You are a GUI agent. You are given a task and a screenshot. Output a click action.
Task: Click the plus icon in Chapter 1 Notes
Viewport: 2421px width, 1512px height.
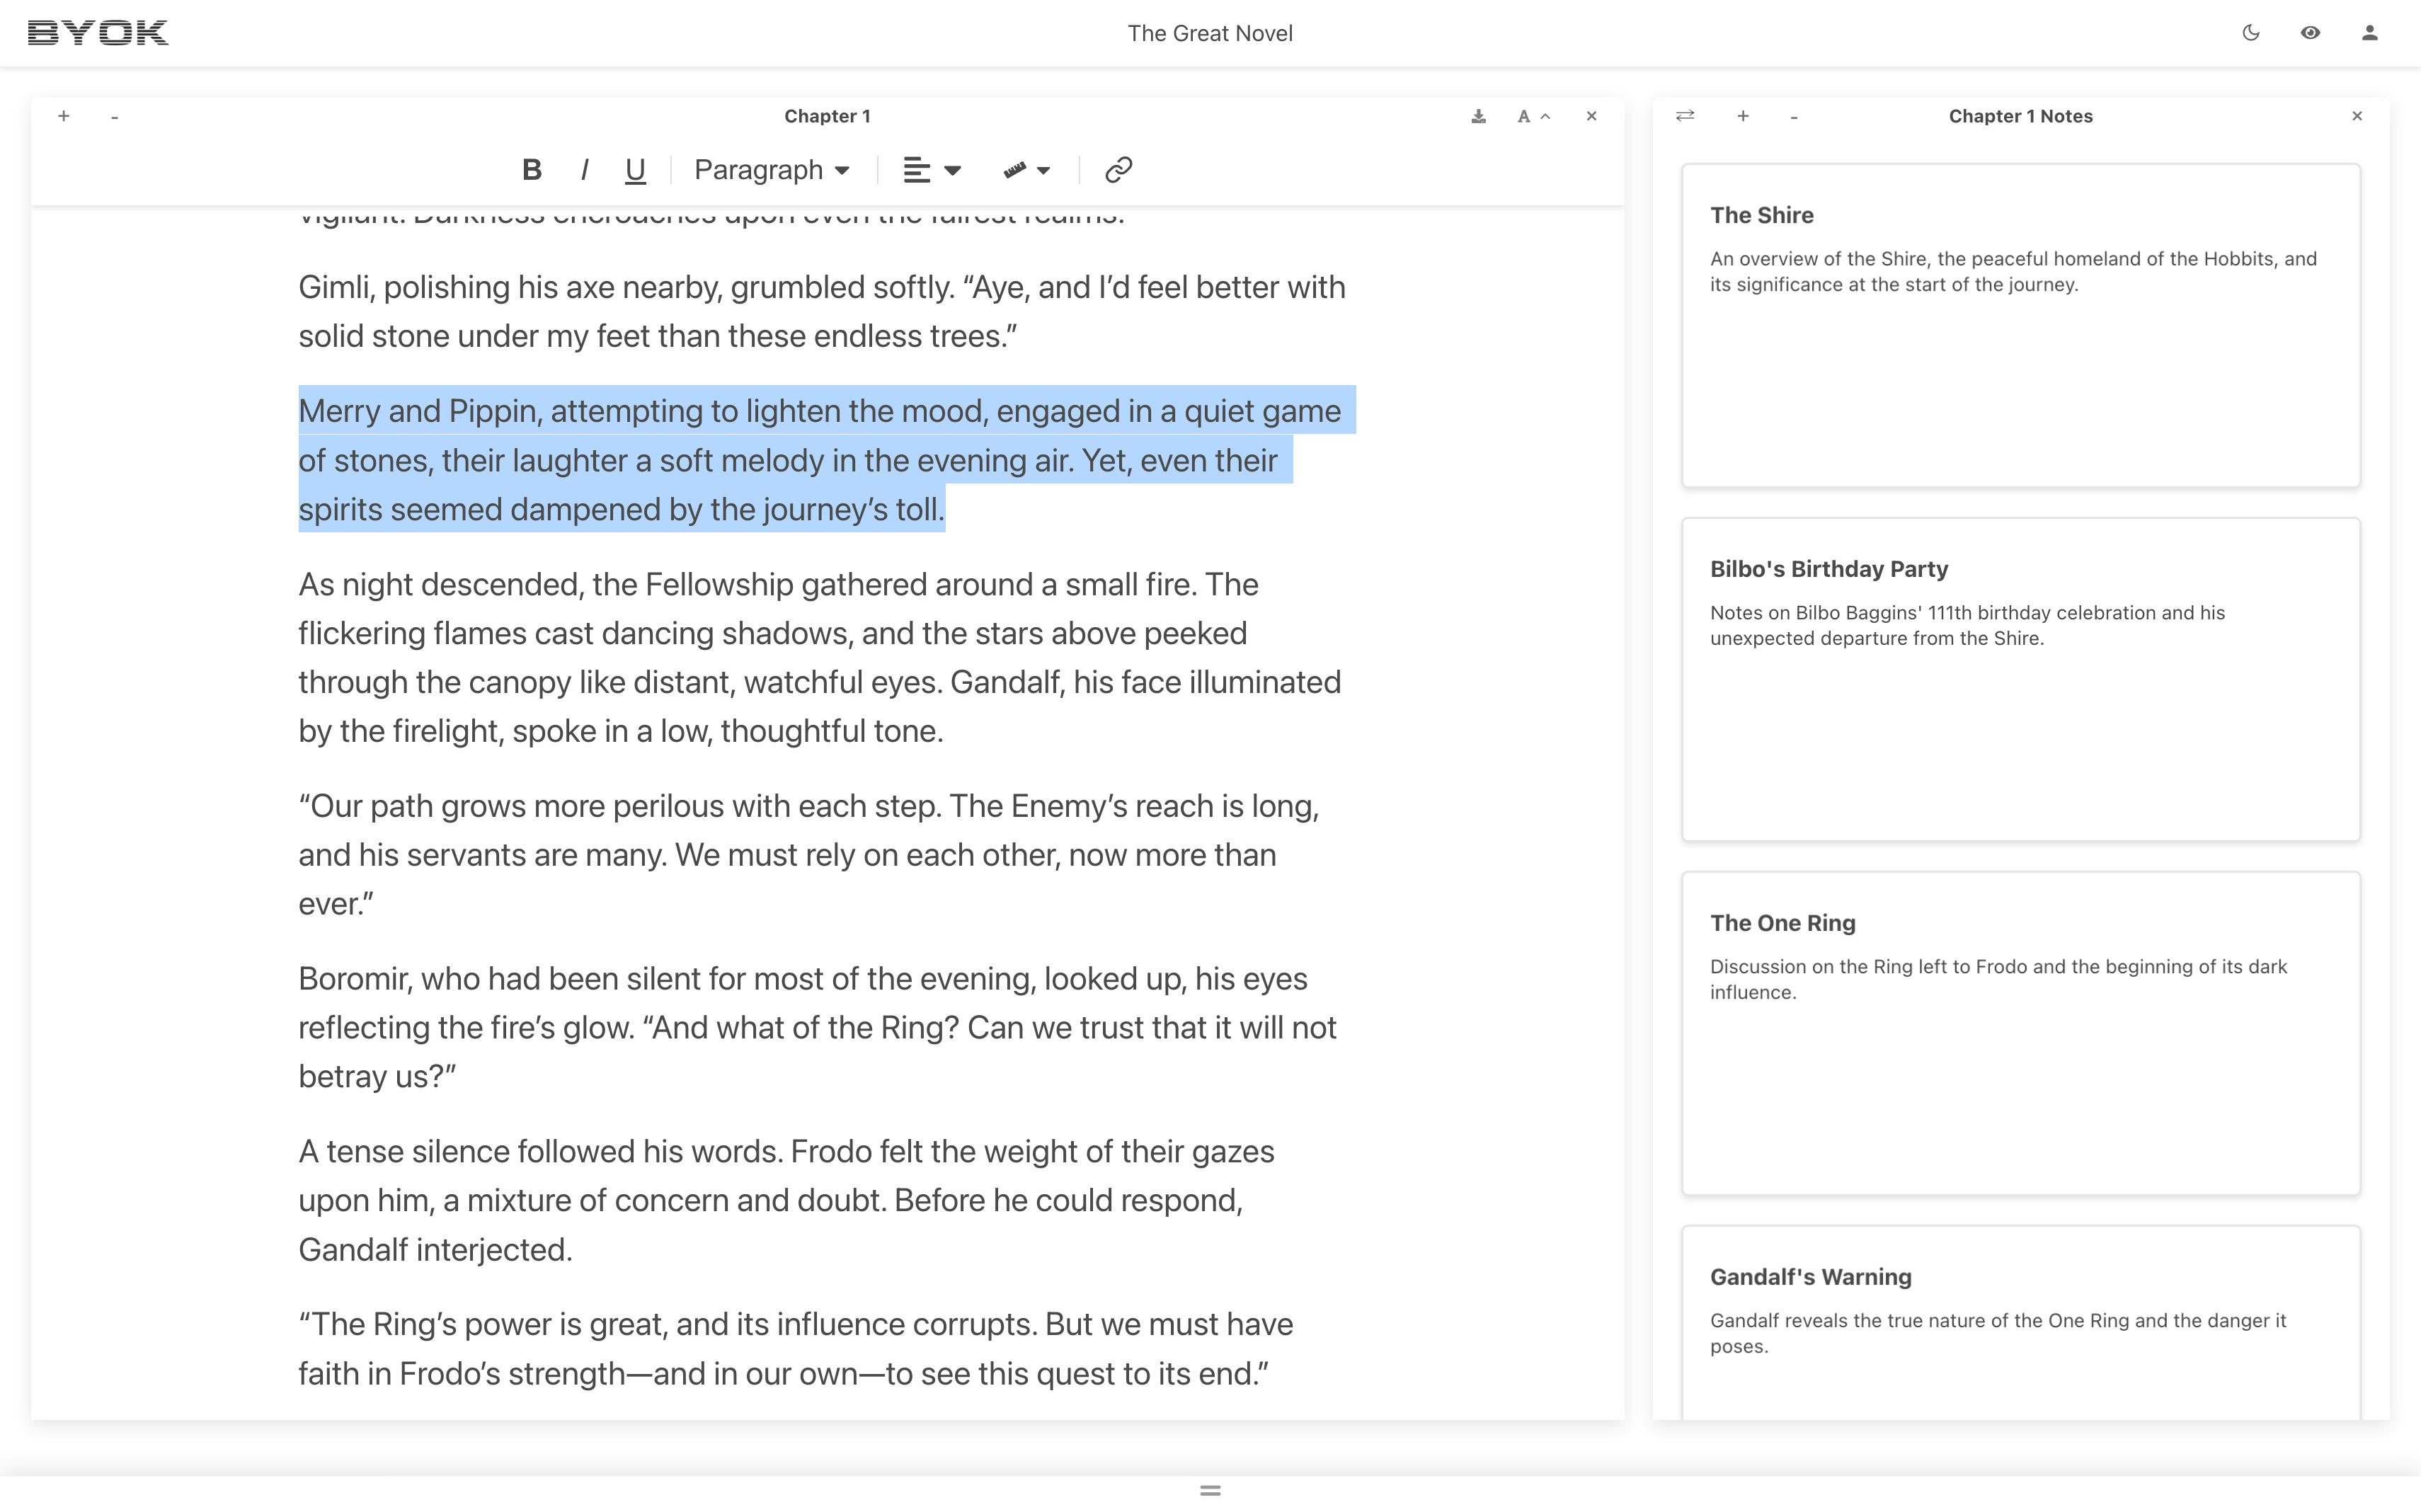point(1743,116)
